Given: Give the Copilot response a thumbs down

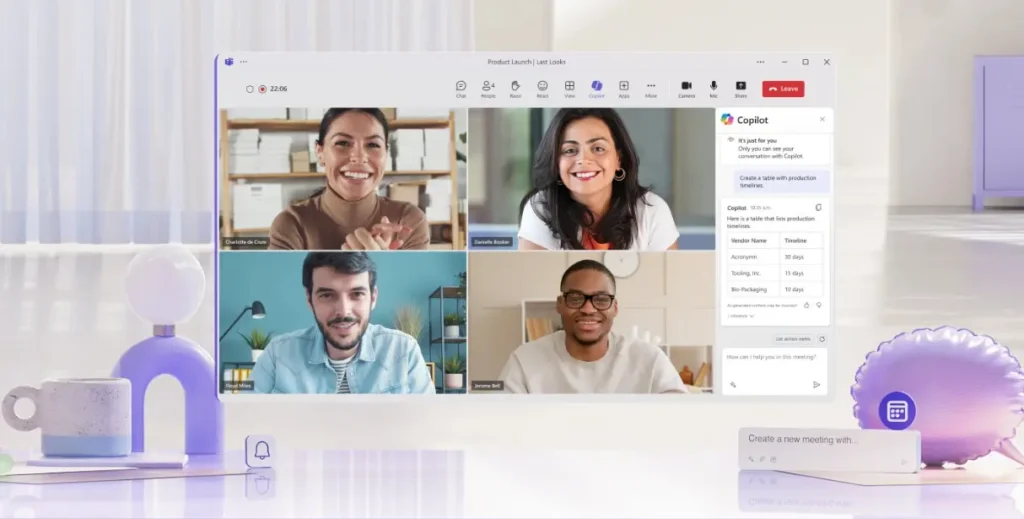Looking at the screenshot, I should (818, 305).
